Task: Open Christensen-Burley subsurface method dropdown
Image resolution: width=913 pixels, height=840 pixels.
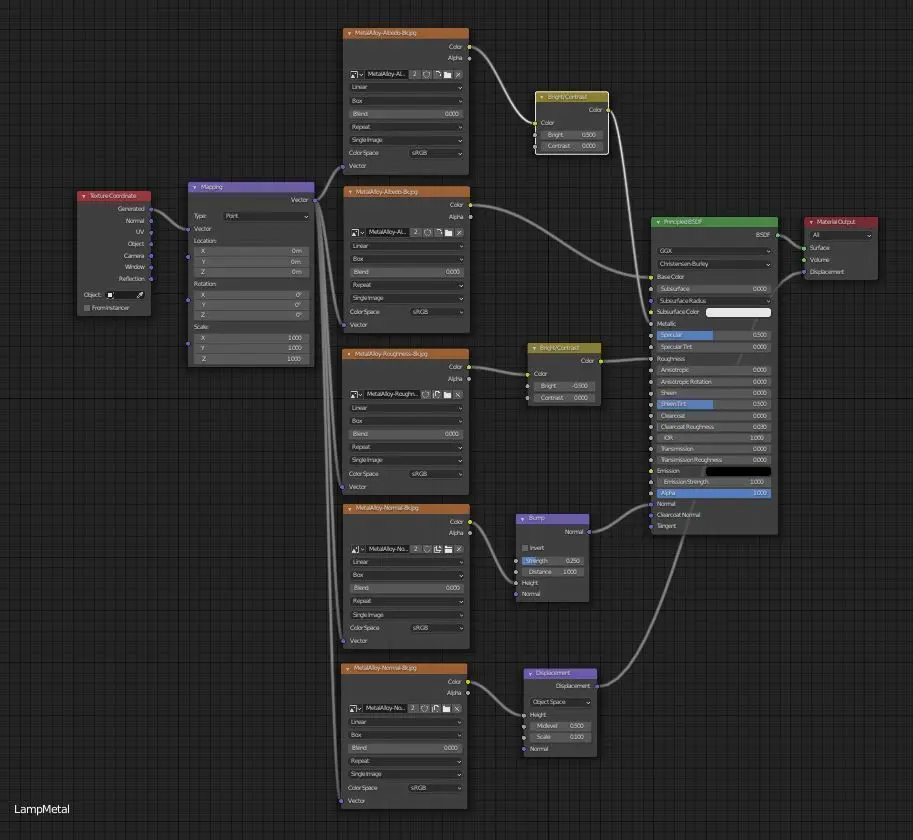Action: tap(714, 264)
